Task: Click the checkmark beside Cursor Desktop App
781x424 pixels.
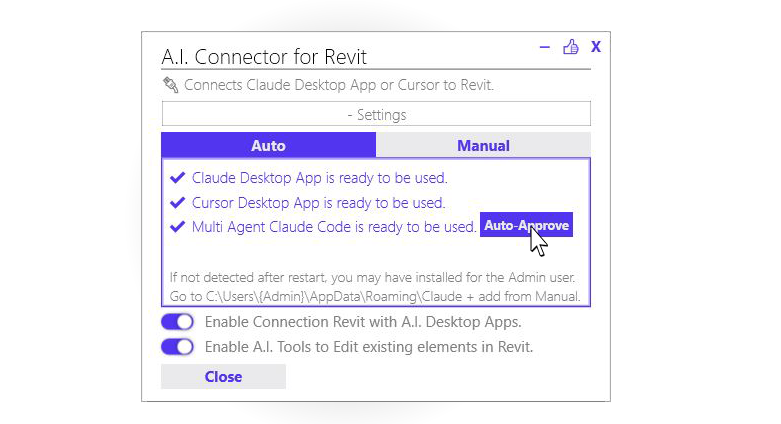Action: 178,203
